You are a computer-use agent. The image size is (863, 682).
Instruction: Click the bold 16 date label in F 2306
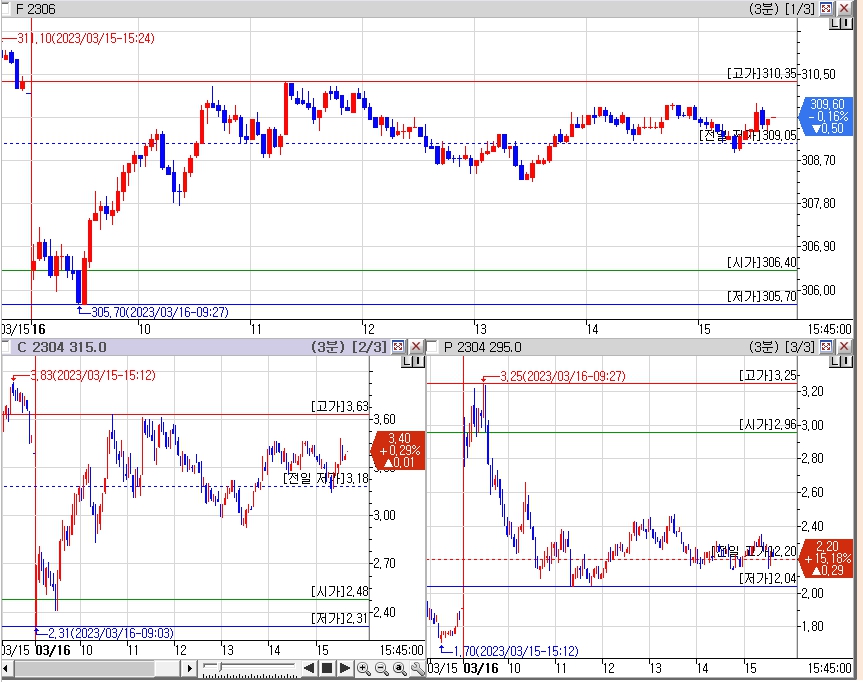(x=39, y=329)
